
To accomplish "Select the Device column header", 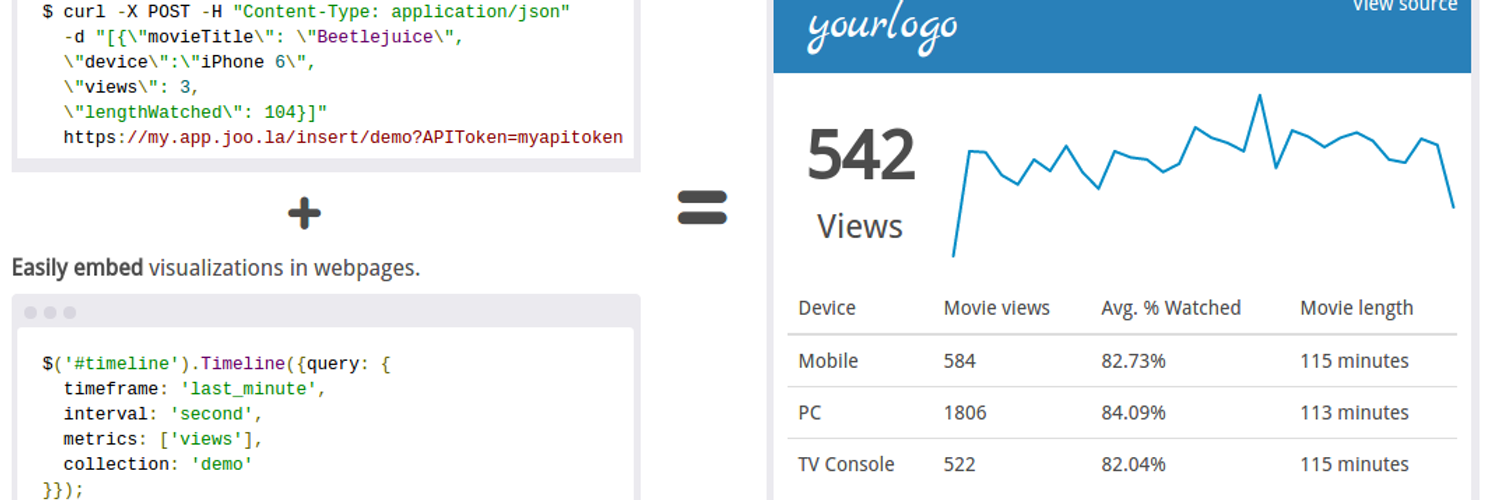I will coord(827,308).
